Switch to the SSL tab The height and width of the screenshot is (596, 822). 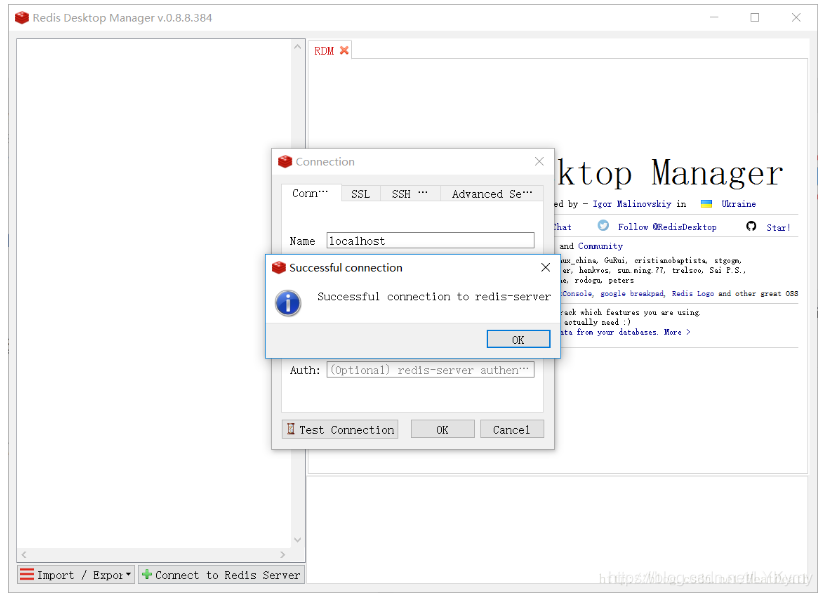click(360, 193)
